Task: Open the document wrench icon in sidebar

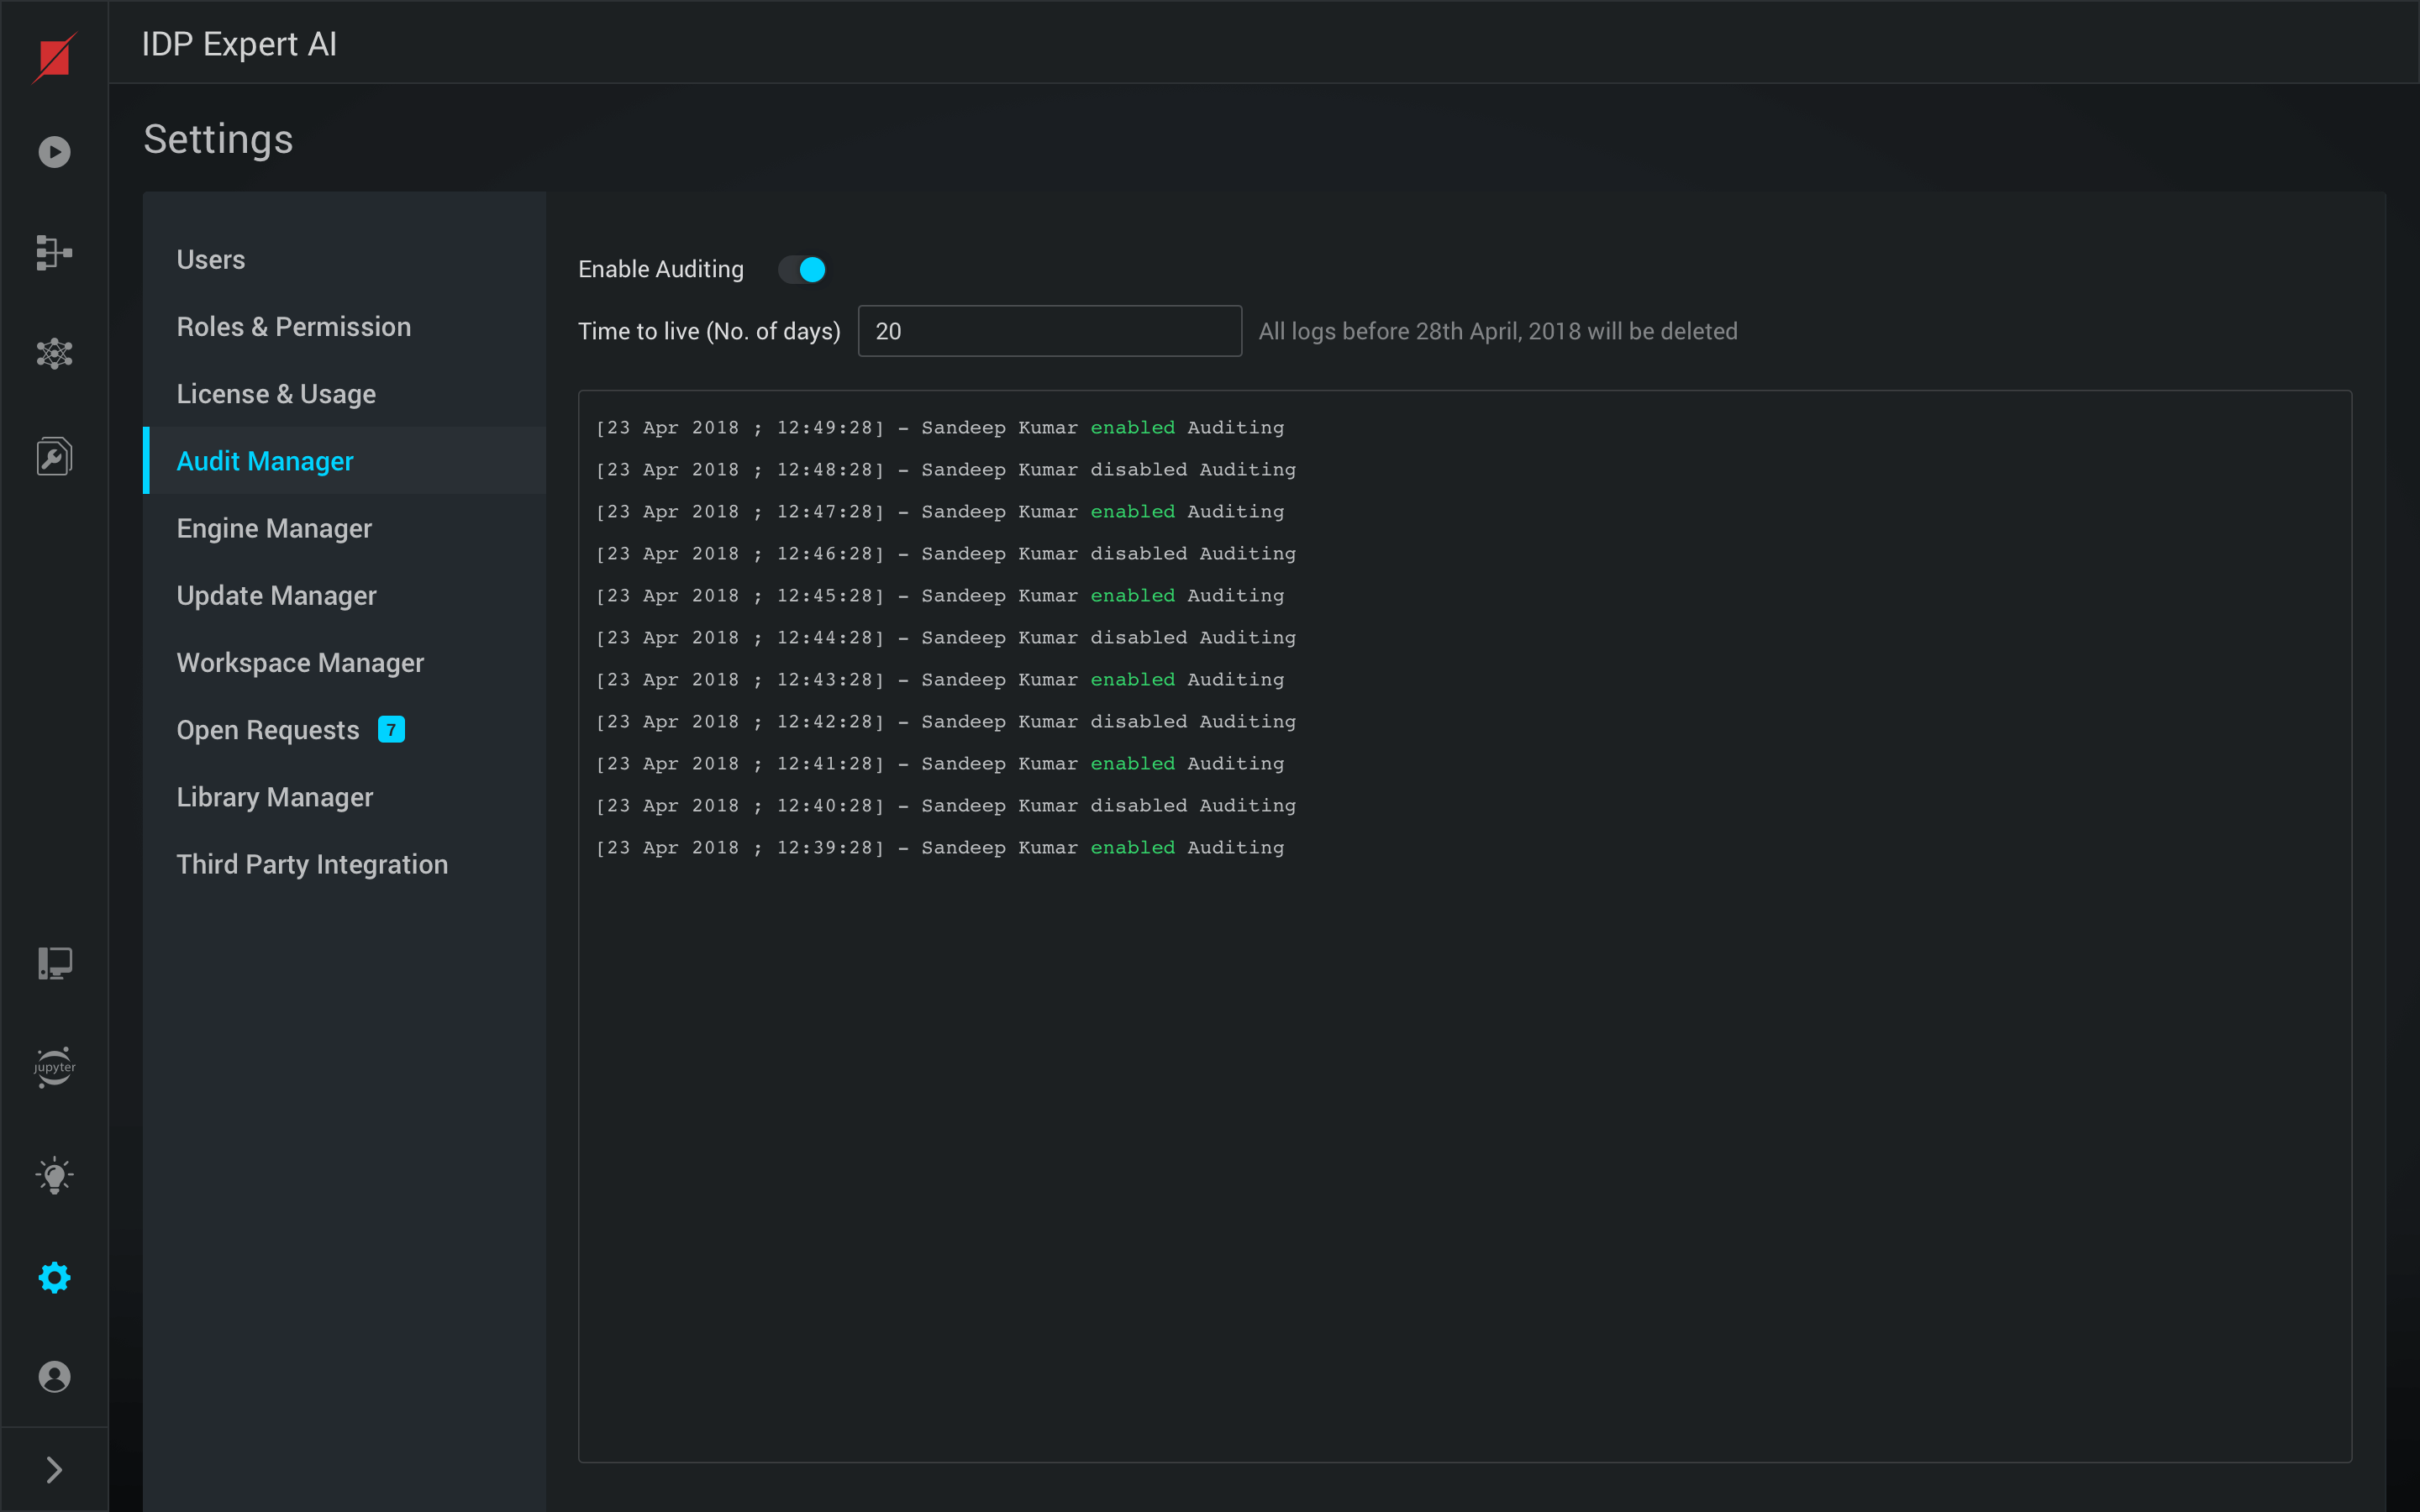Action: tap(54, 457)
